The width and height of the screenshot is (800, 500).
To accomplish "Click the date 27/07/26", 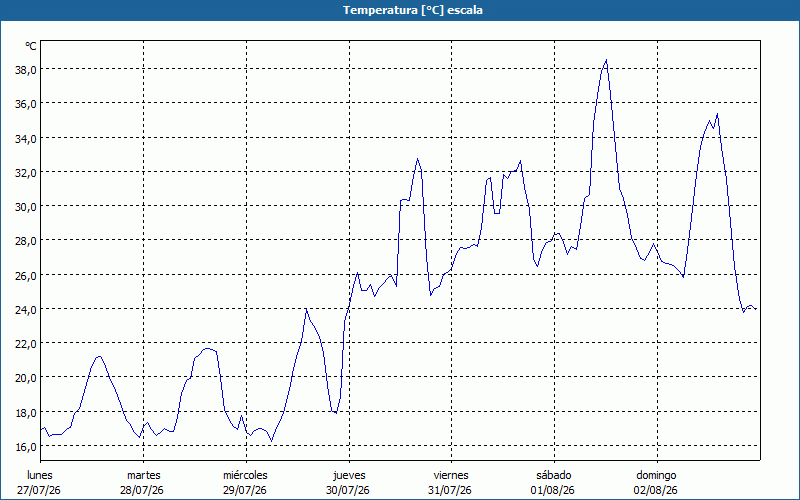I will (39, 490).
